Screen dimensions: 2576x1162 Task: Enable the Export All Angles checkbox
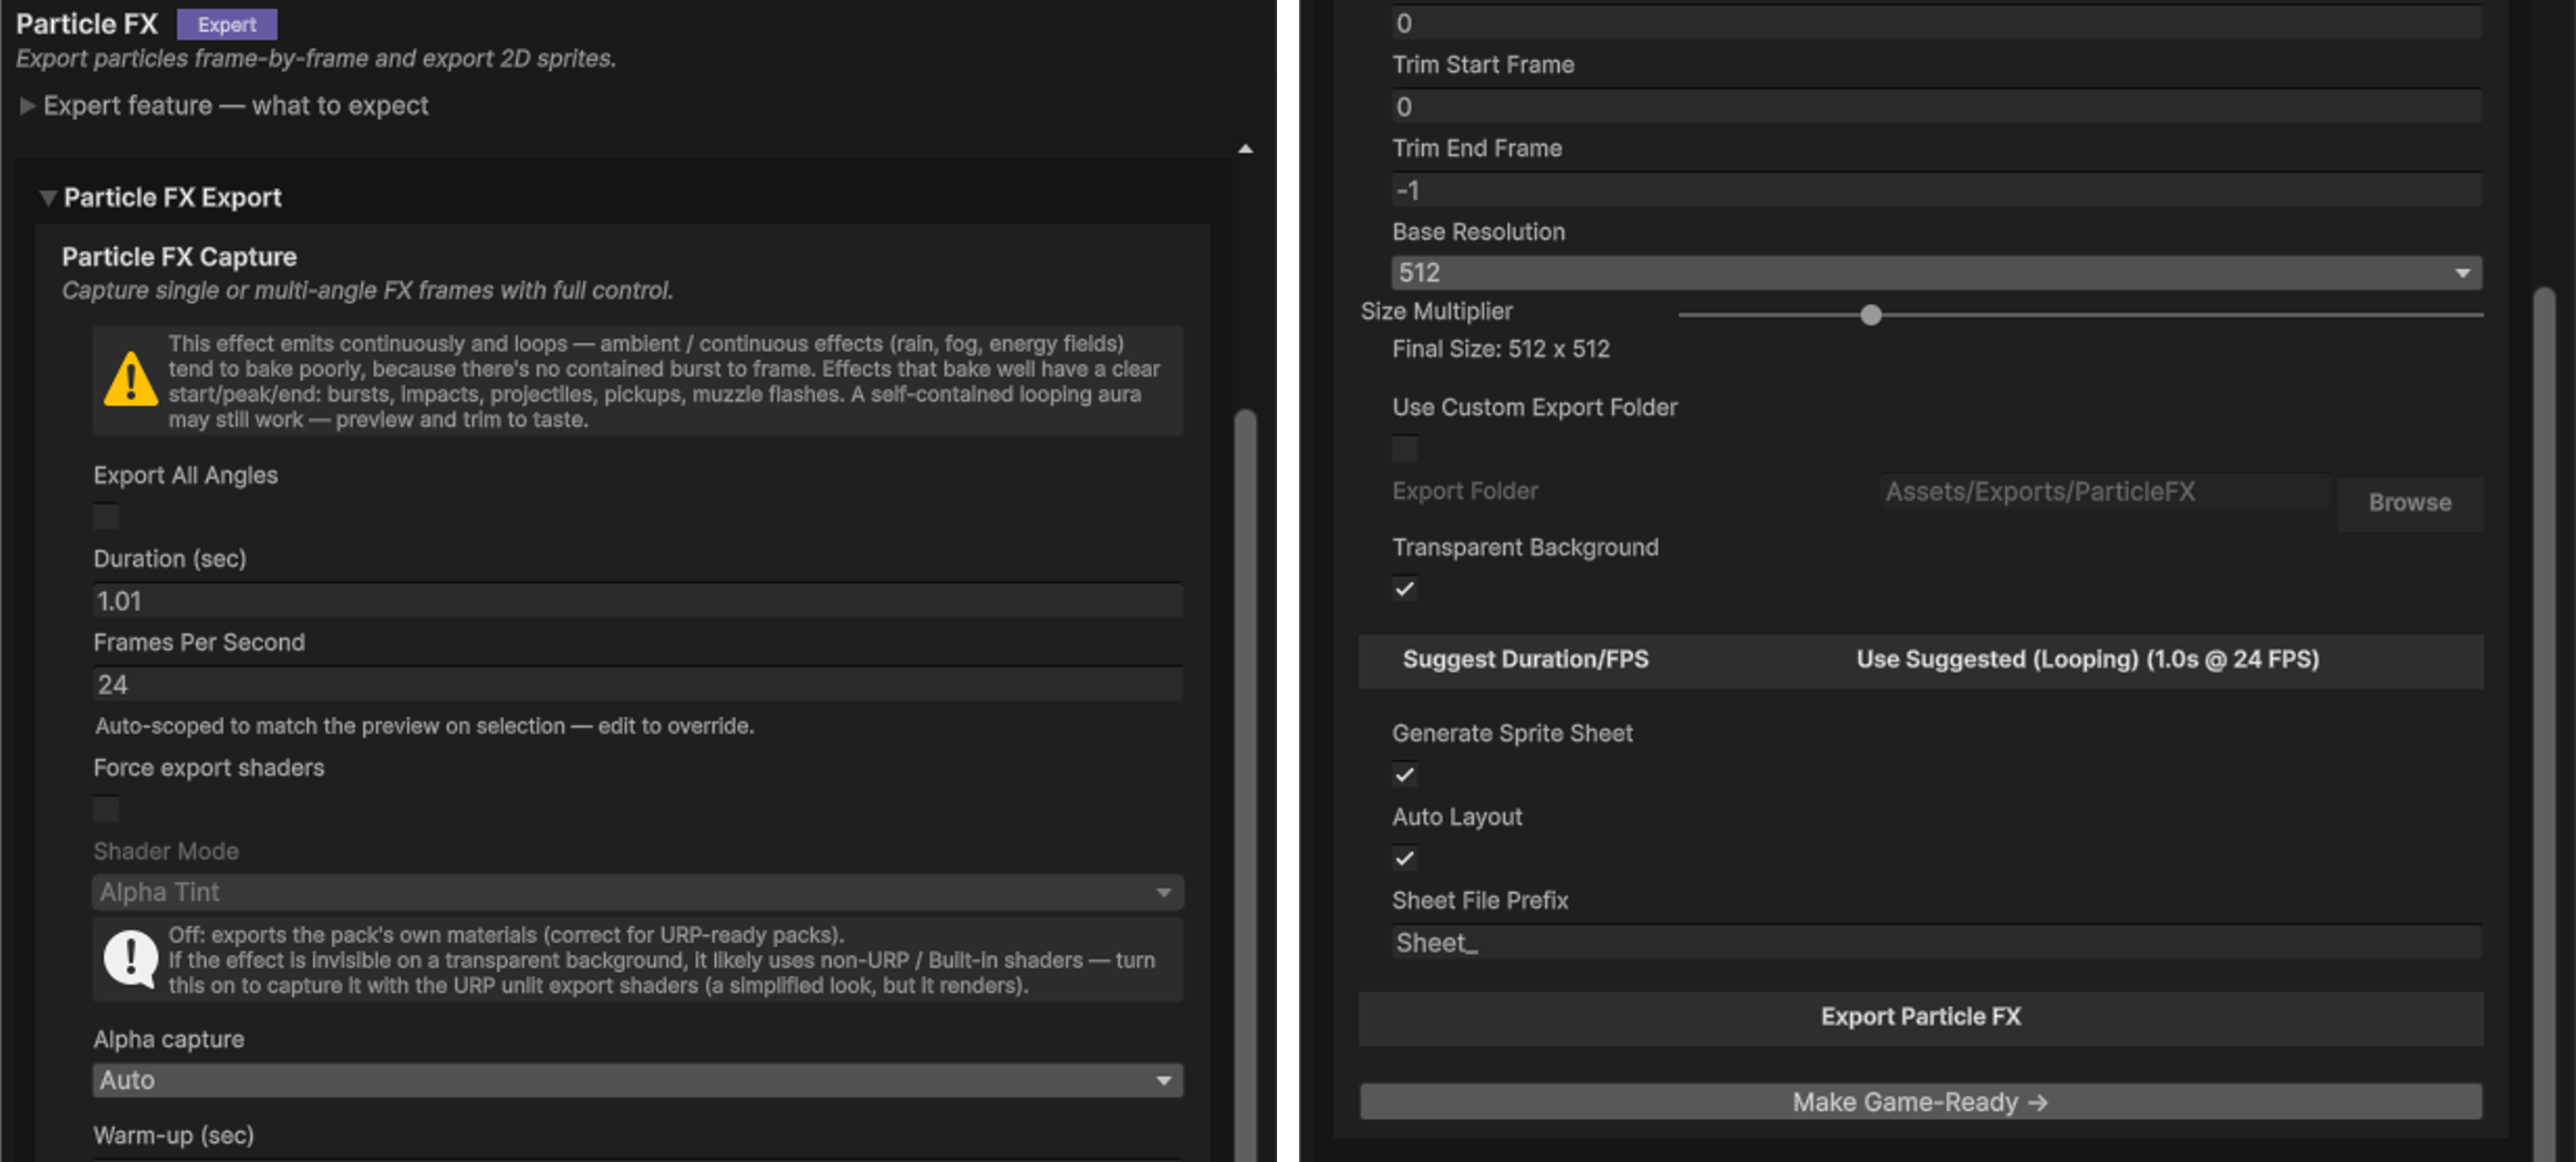(106, 516)
